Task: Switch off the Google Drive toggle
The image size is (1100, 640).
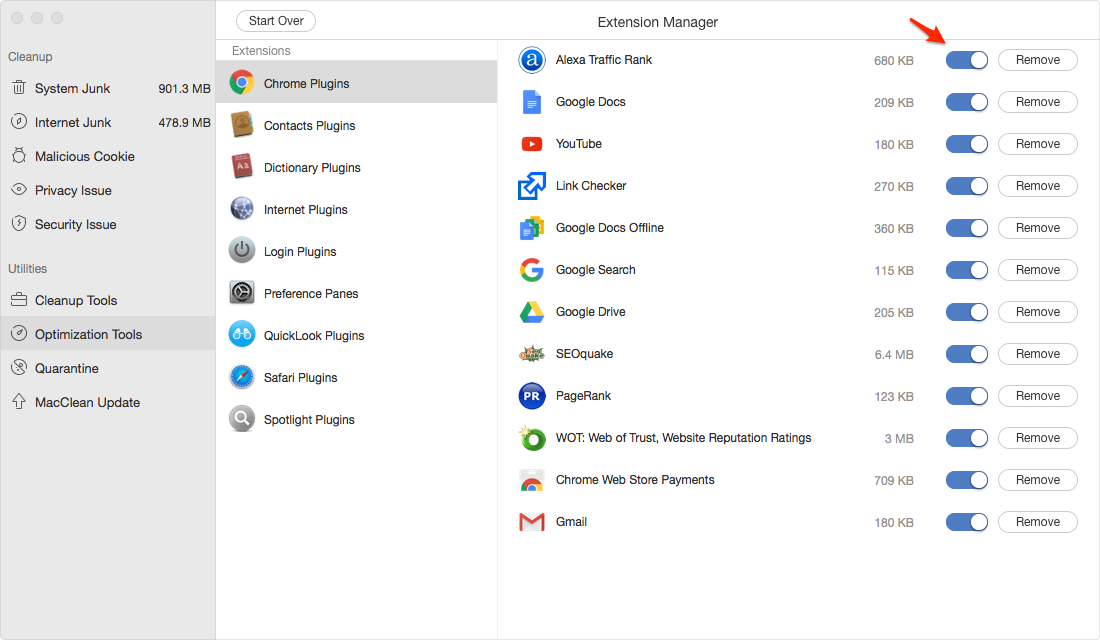Action: [x=967, y=312]
